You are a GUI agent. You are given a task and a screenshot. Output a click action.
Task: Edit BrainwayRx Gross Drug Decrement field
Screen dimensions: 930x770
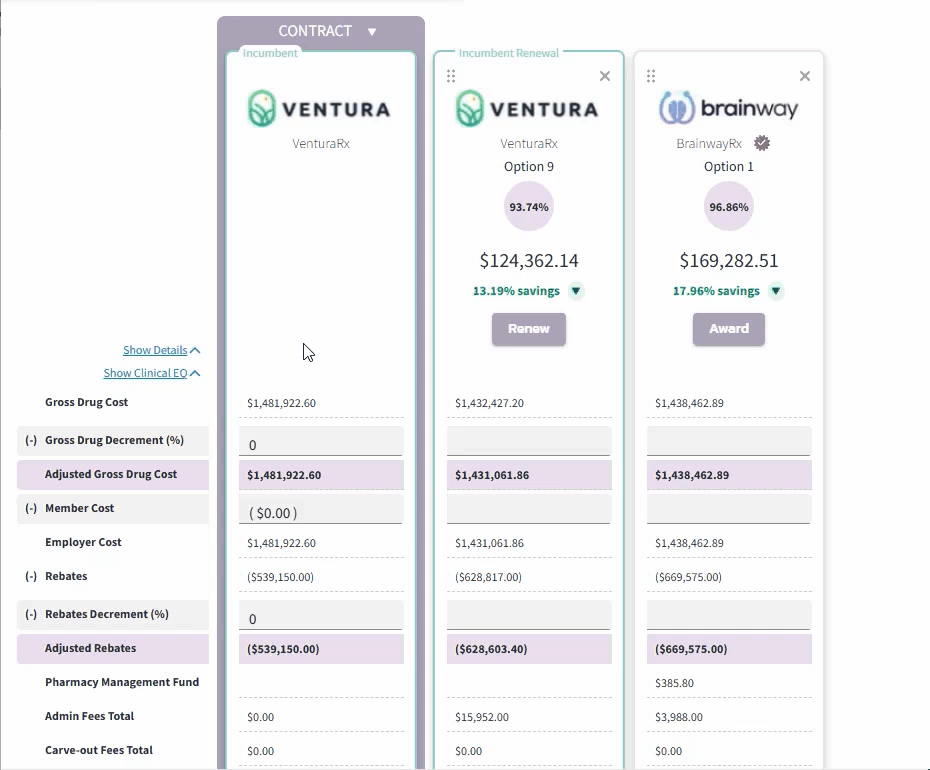click(728, 441)
